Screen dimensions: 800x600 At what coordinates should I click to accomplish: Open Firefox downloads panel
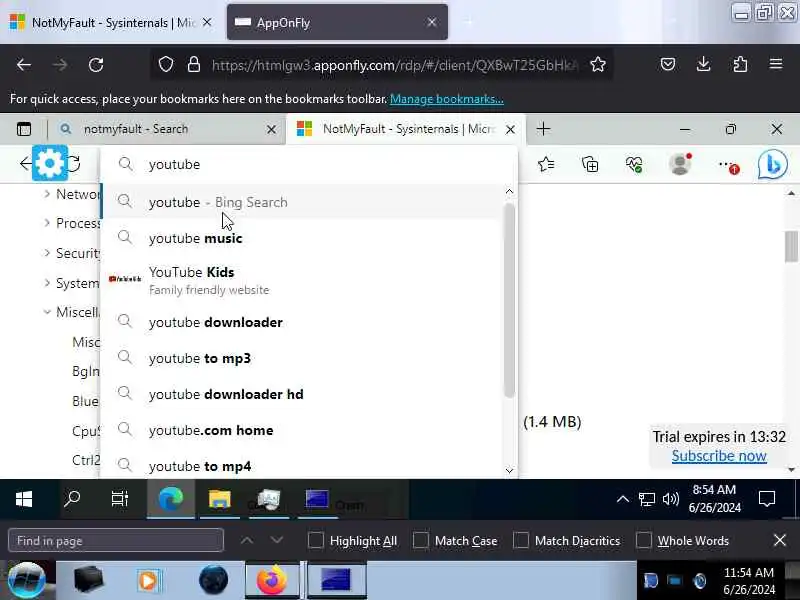[x=704, y=64]
